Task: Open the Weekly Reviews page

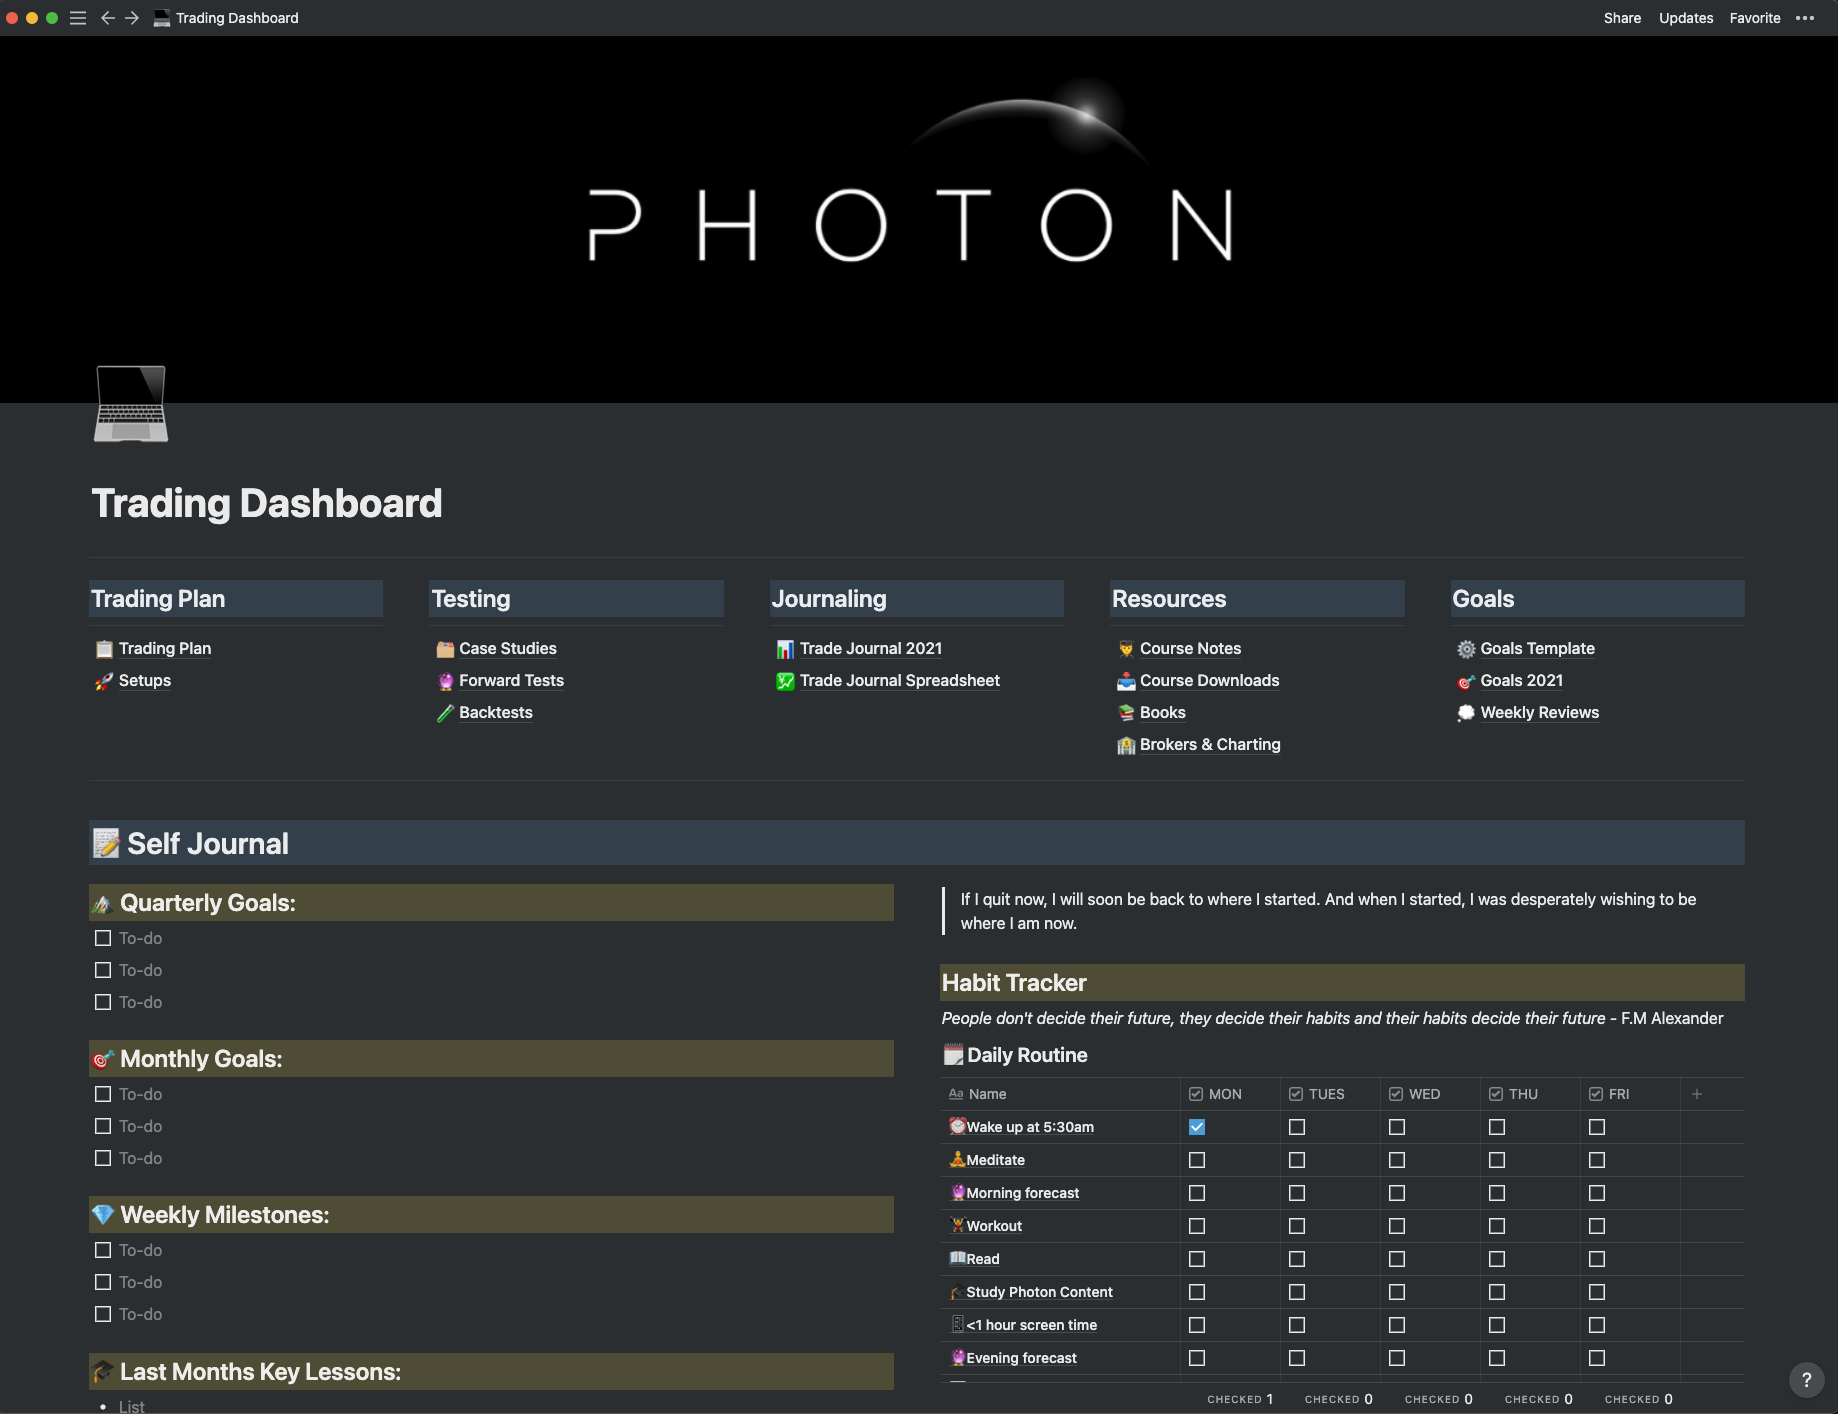Action: 1540,713
